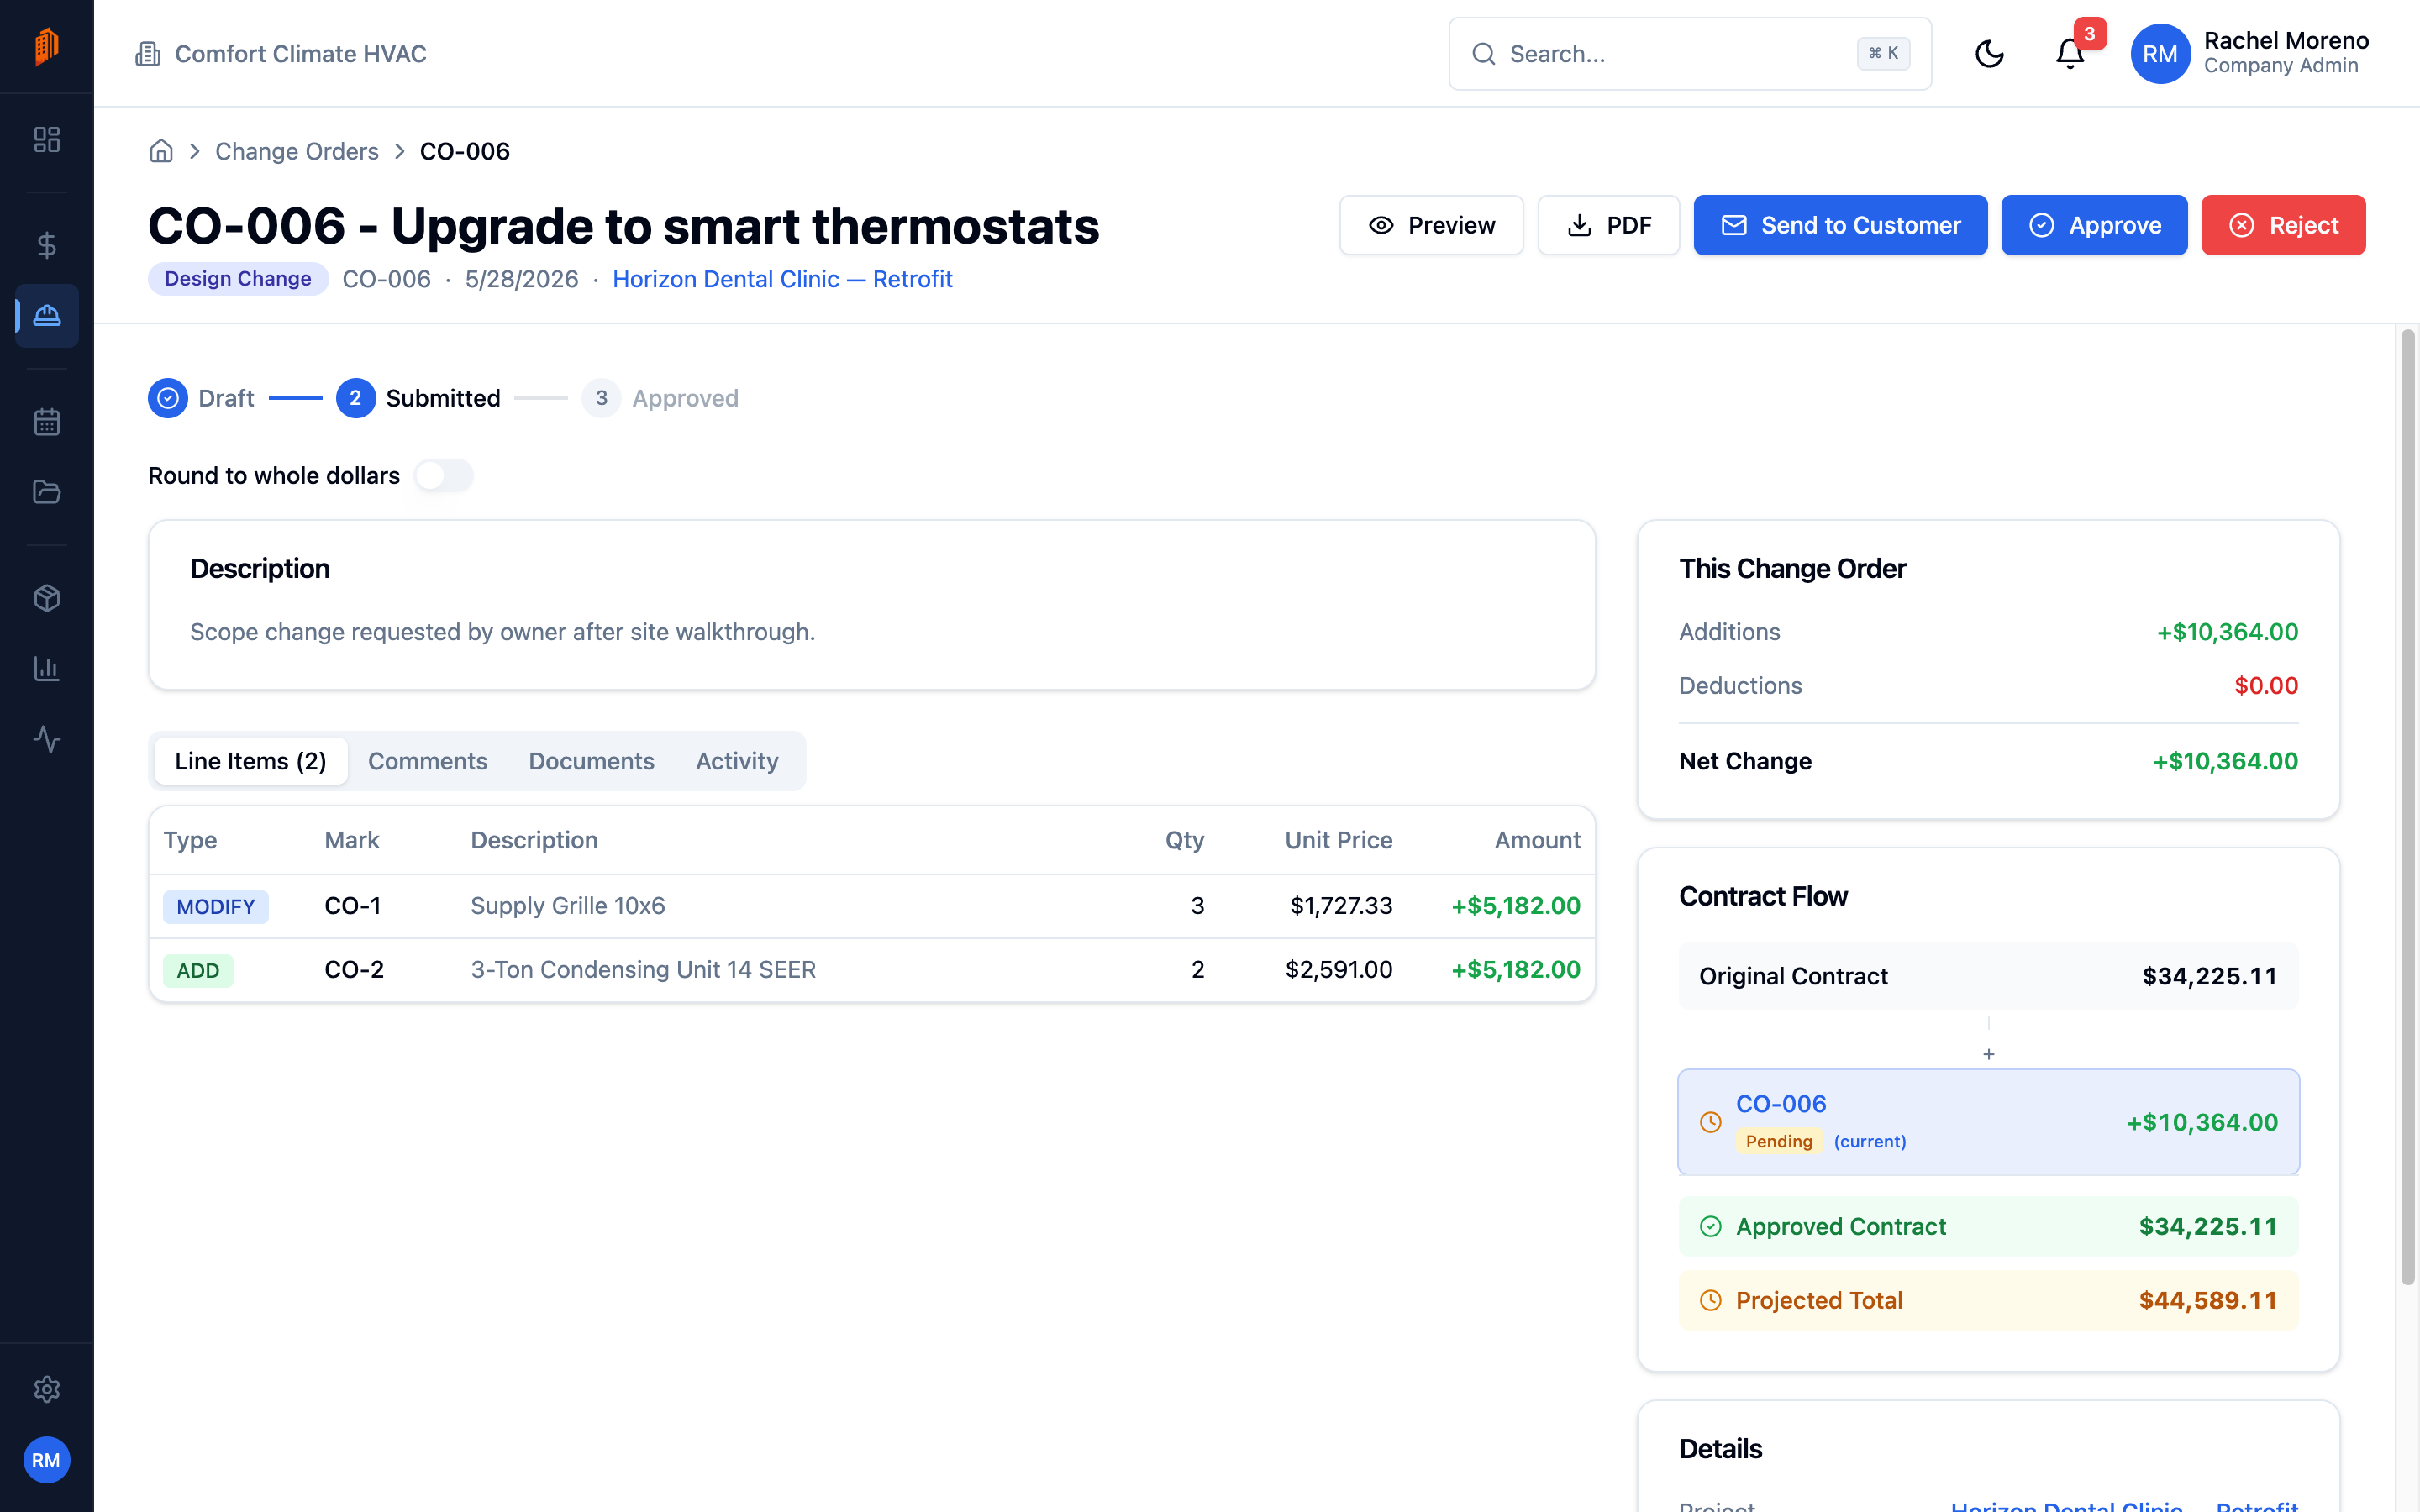Click the CO-1 mark cell
Screen dimensions: 2420x1512
(353, 906)
